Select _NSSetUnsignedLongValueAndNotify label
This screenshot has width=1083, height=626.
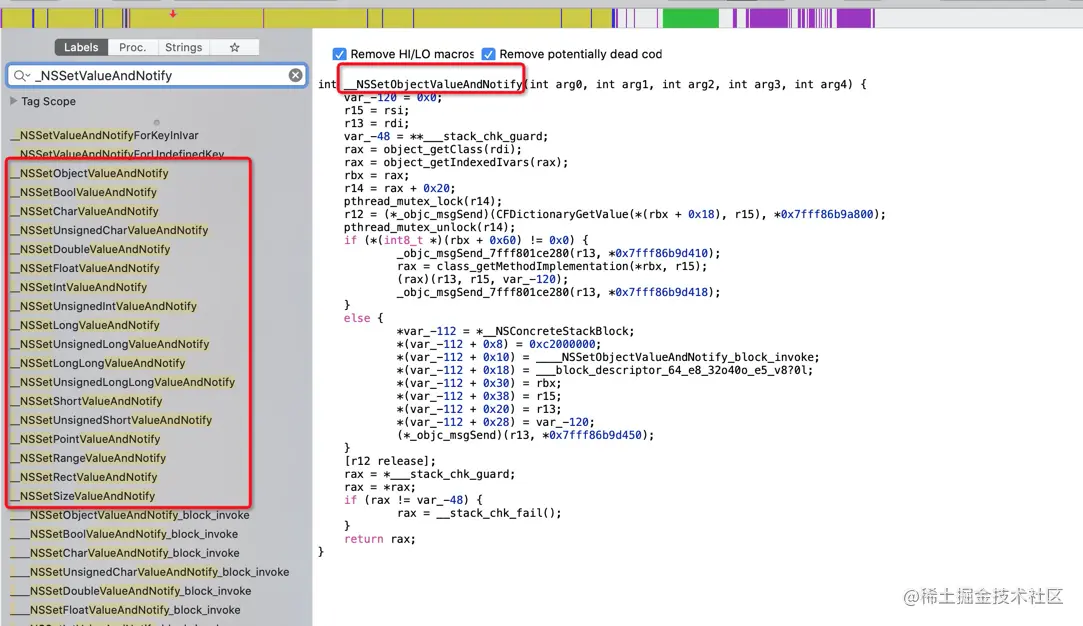pyautogui.click(x=110, y=344)
